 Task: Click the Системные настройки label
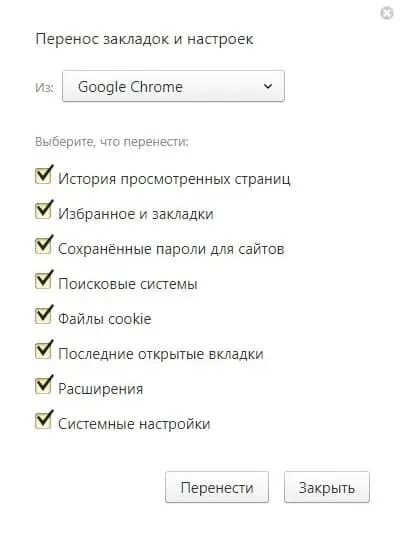[134, 424]
